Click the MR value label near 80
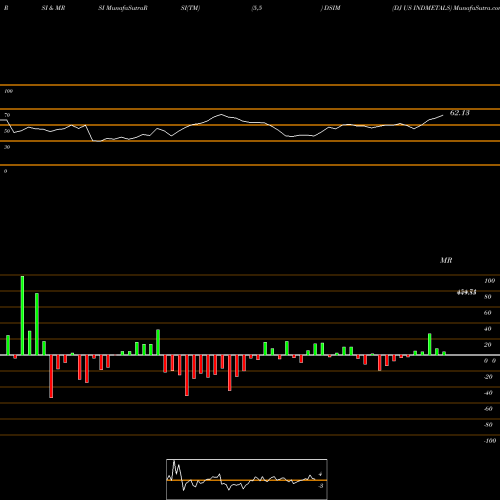500x500 pixels. click(466, 292)
